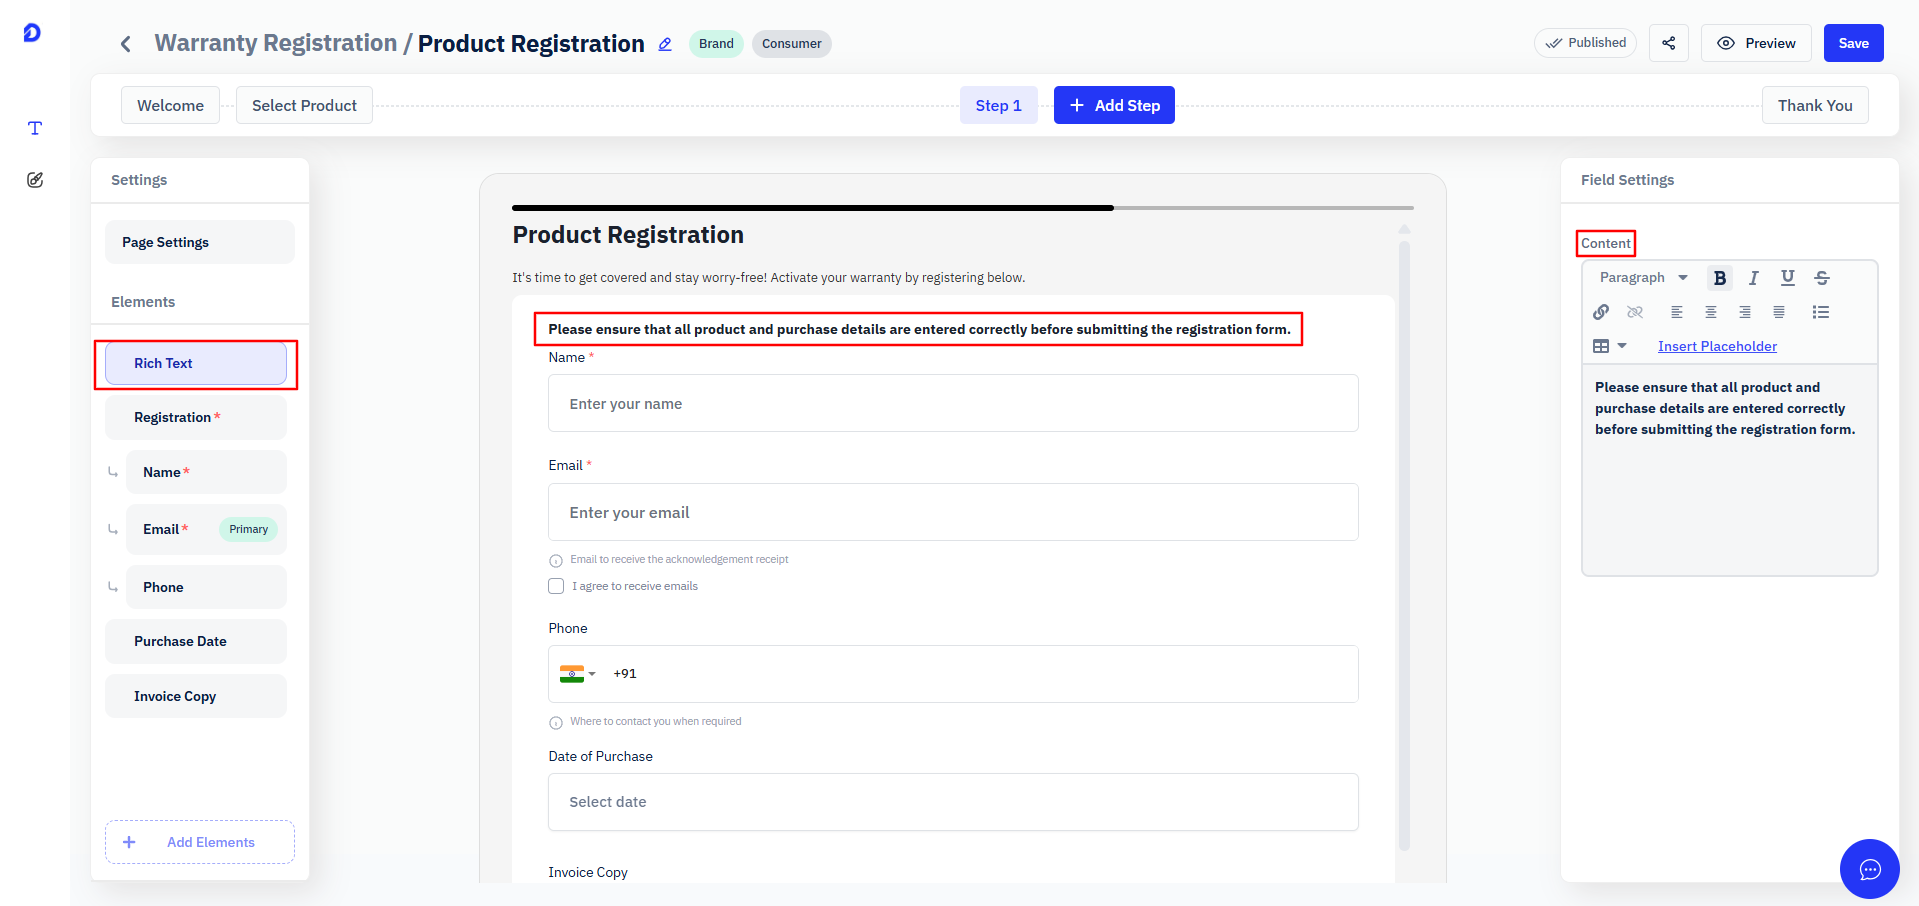
Task: Open the chat support bubble
Action: point(1869,869)
